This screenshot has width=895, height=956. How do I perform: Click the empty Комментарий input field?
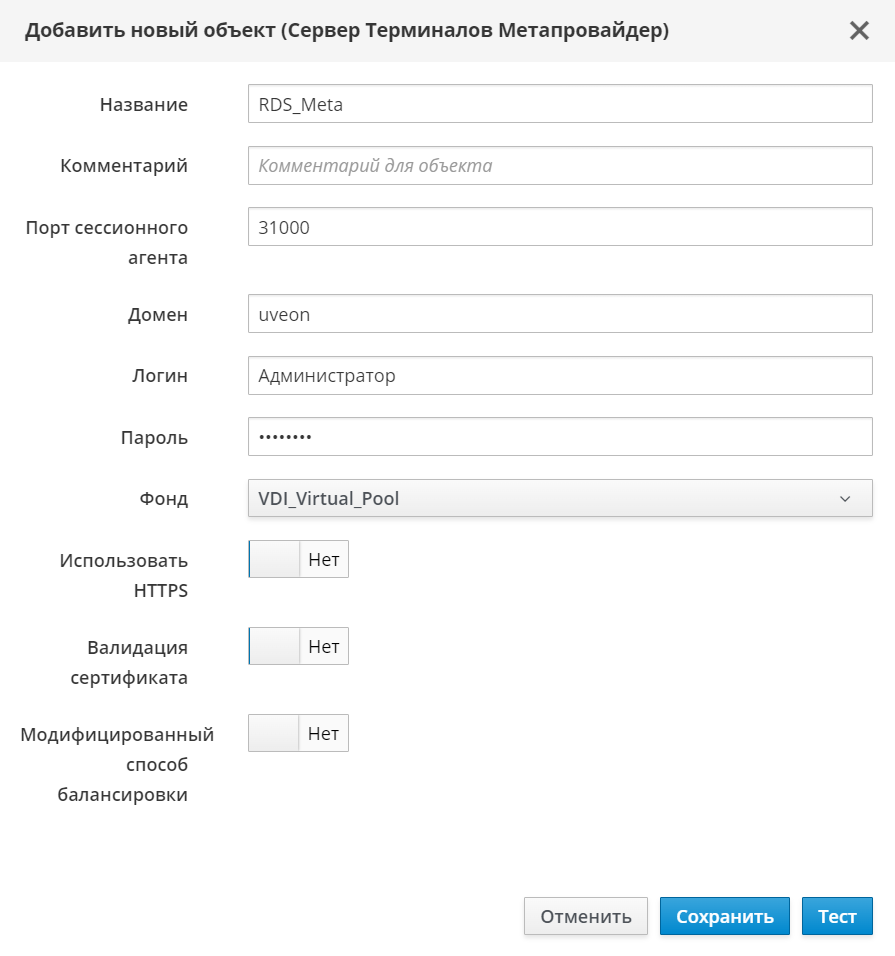pos(560,166)
